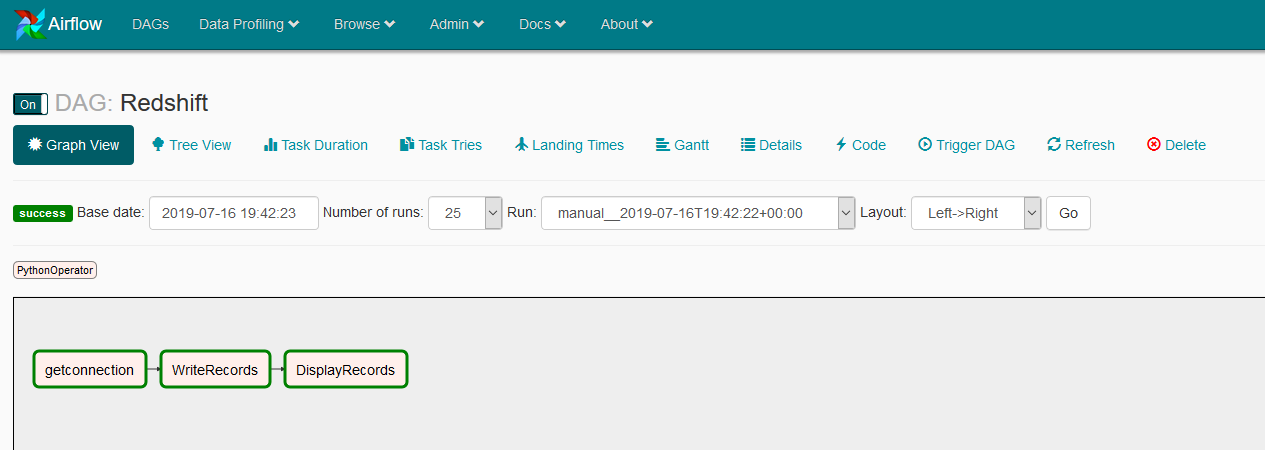The image size is (1265, 450).
Task: Click the Airflow pinwheel logo
Action: tap(30, 25)
